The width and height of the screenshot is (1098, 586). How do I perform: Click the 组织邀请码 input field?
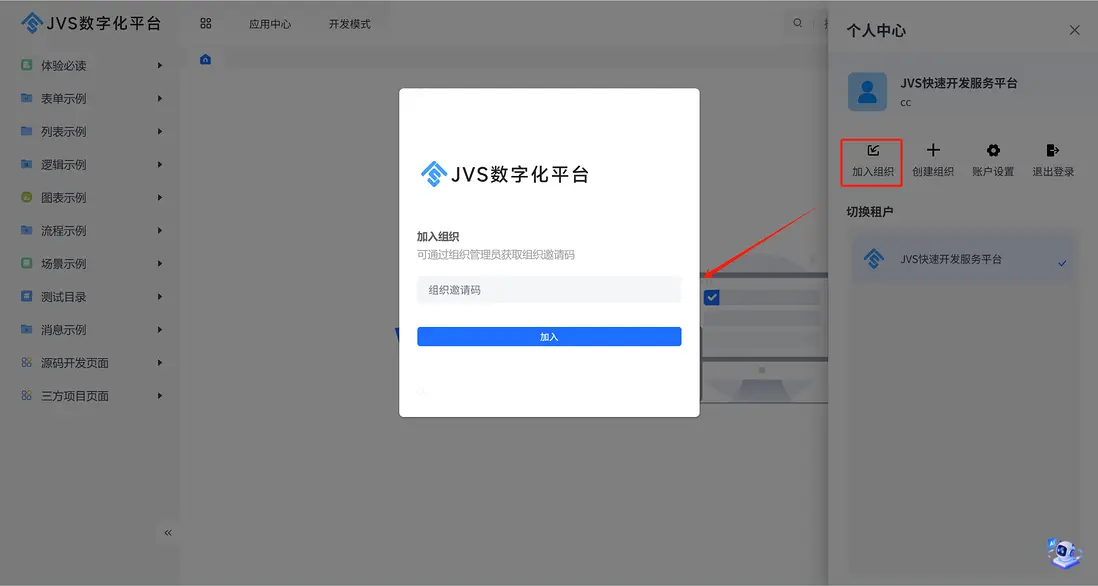(549, 289)
